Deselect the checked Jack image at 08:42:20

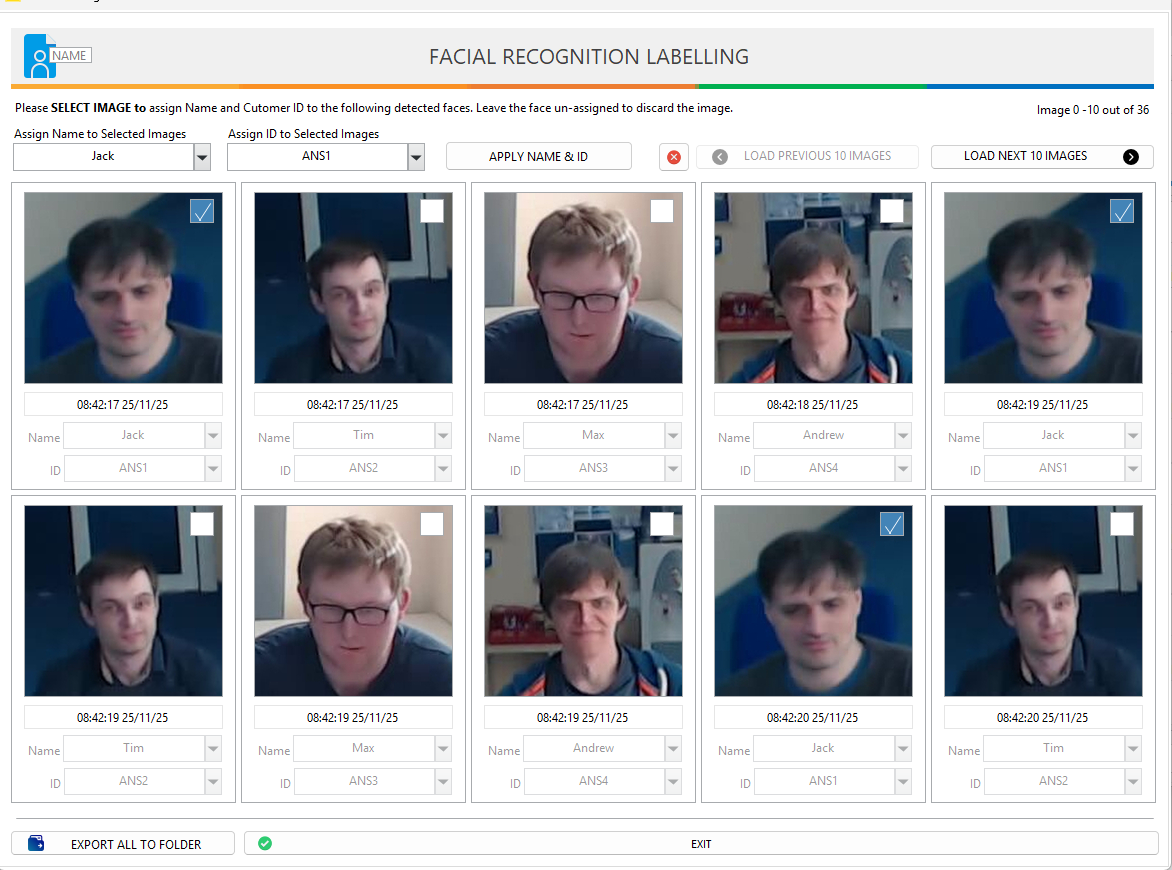[892, 524]
